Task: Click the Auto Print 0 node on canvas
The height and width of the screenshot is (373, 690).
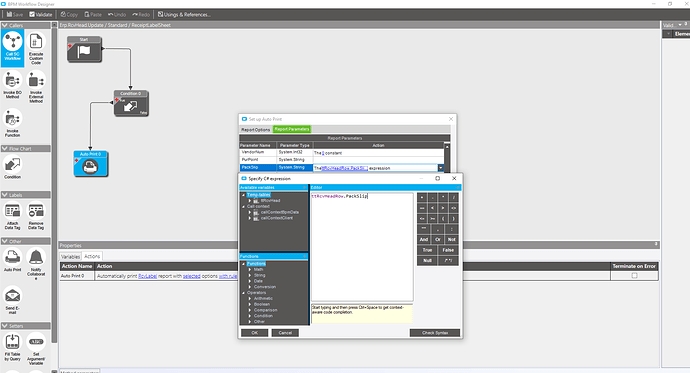Action: pos(91,164)
